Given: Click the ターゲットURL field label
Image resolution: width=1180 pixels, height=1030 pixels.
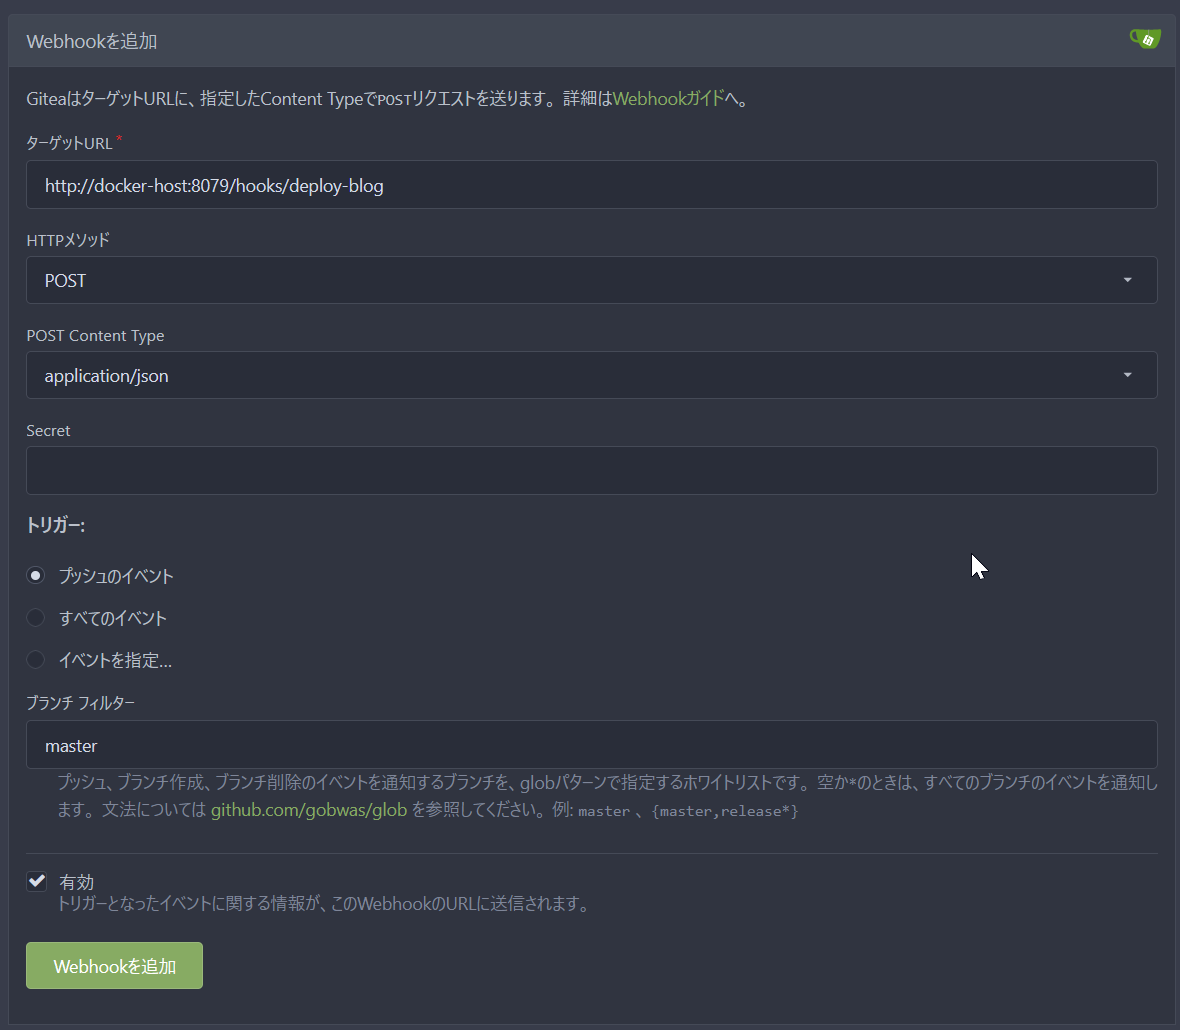Looking at the screenshot, I should point(69,143).
